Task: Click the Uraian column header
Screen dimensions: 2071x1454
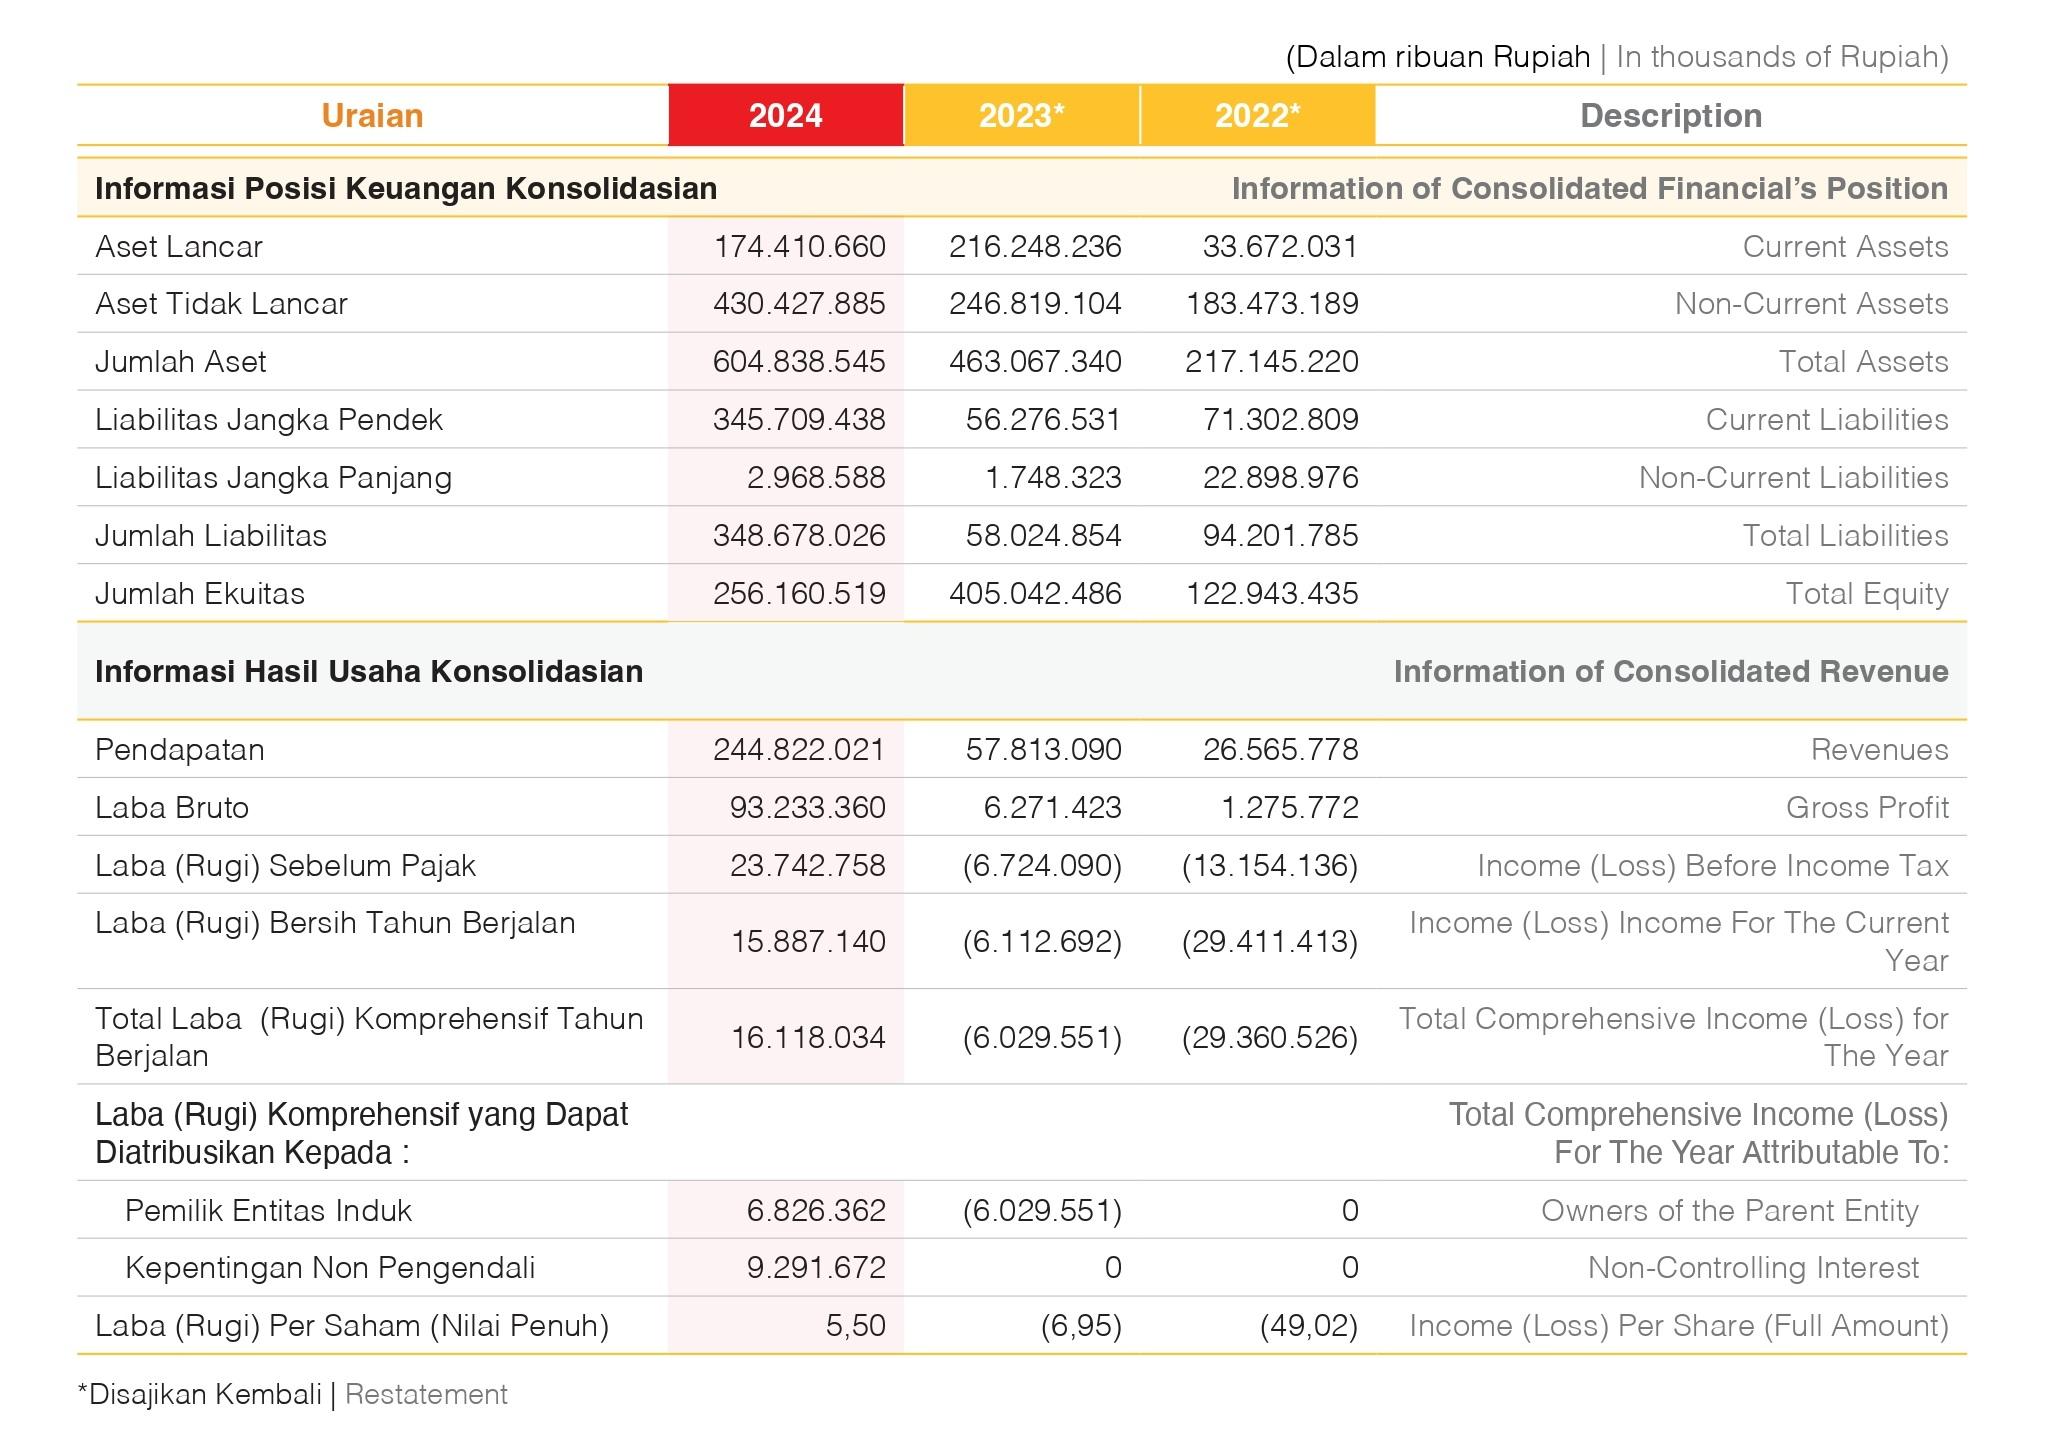Action: (x=372, y=116)
